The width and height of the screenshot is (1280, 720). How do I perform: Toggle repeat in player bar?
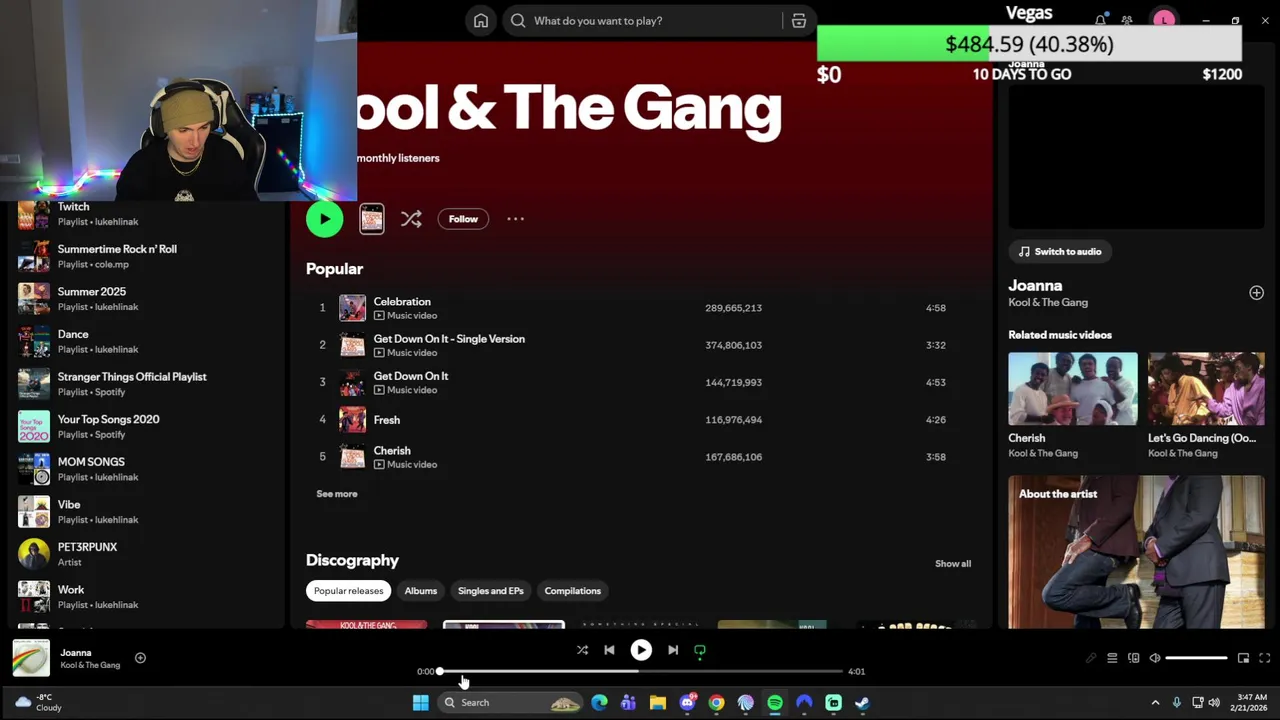(700, 650)
